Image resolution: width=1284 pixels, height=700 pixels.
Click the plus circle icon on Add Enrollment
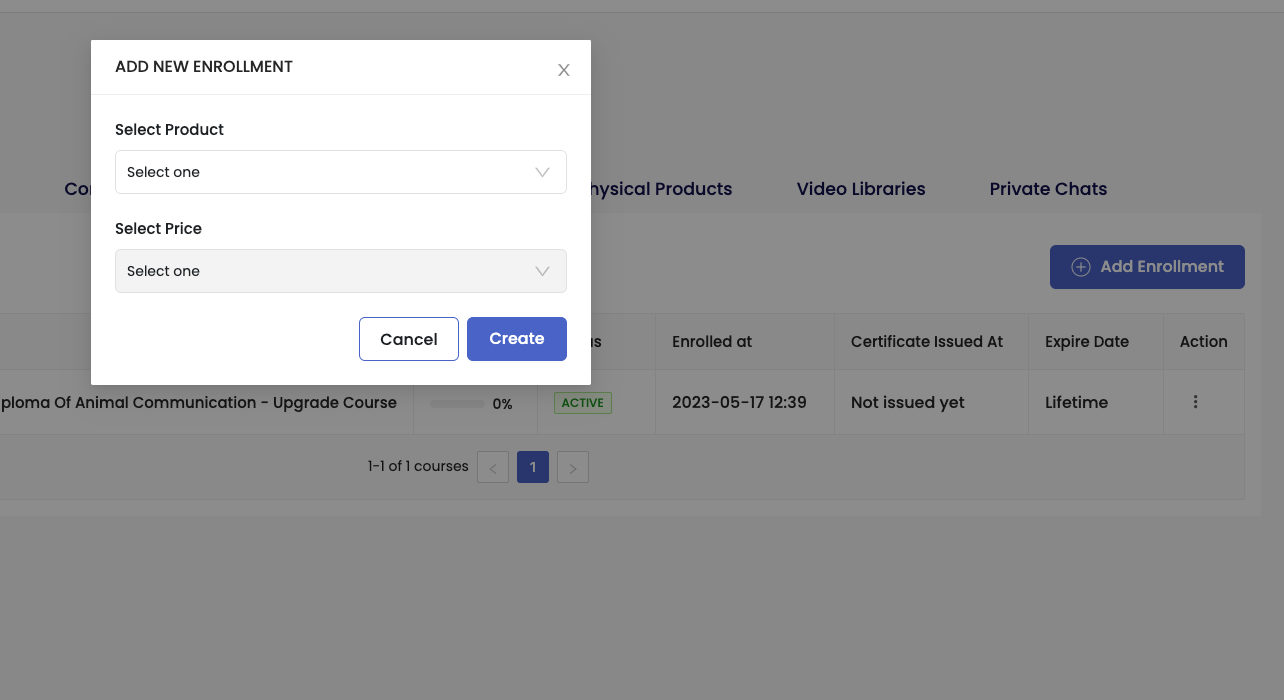1080,267
